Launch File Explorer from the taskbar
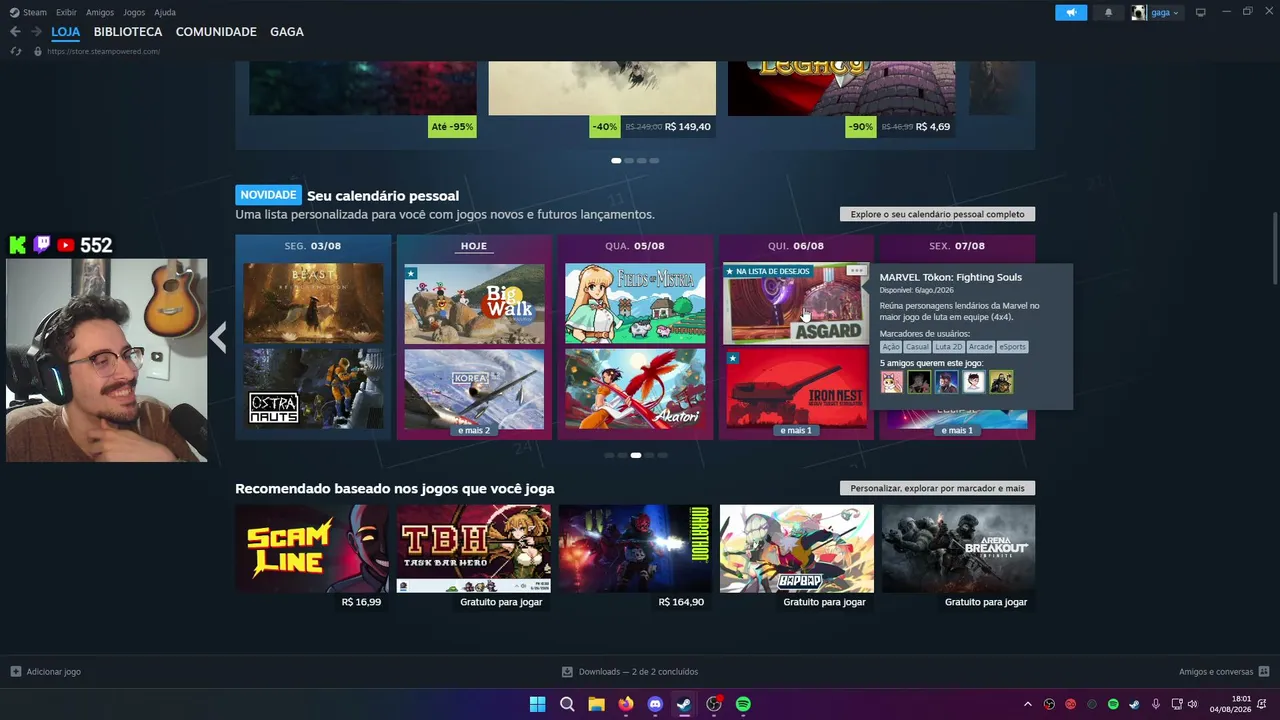 [x=596, y=704]
